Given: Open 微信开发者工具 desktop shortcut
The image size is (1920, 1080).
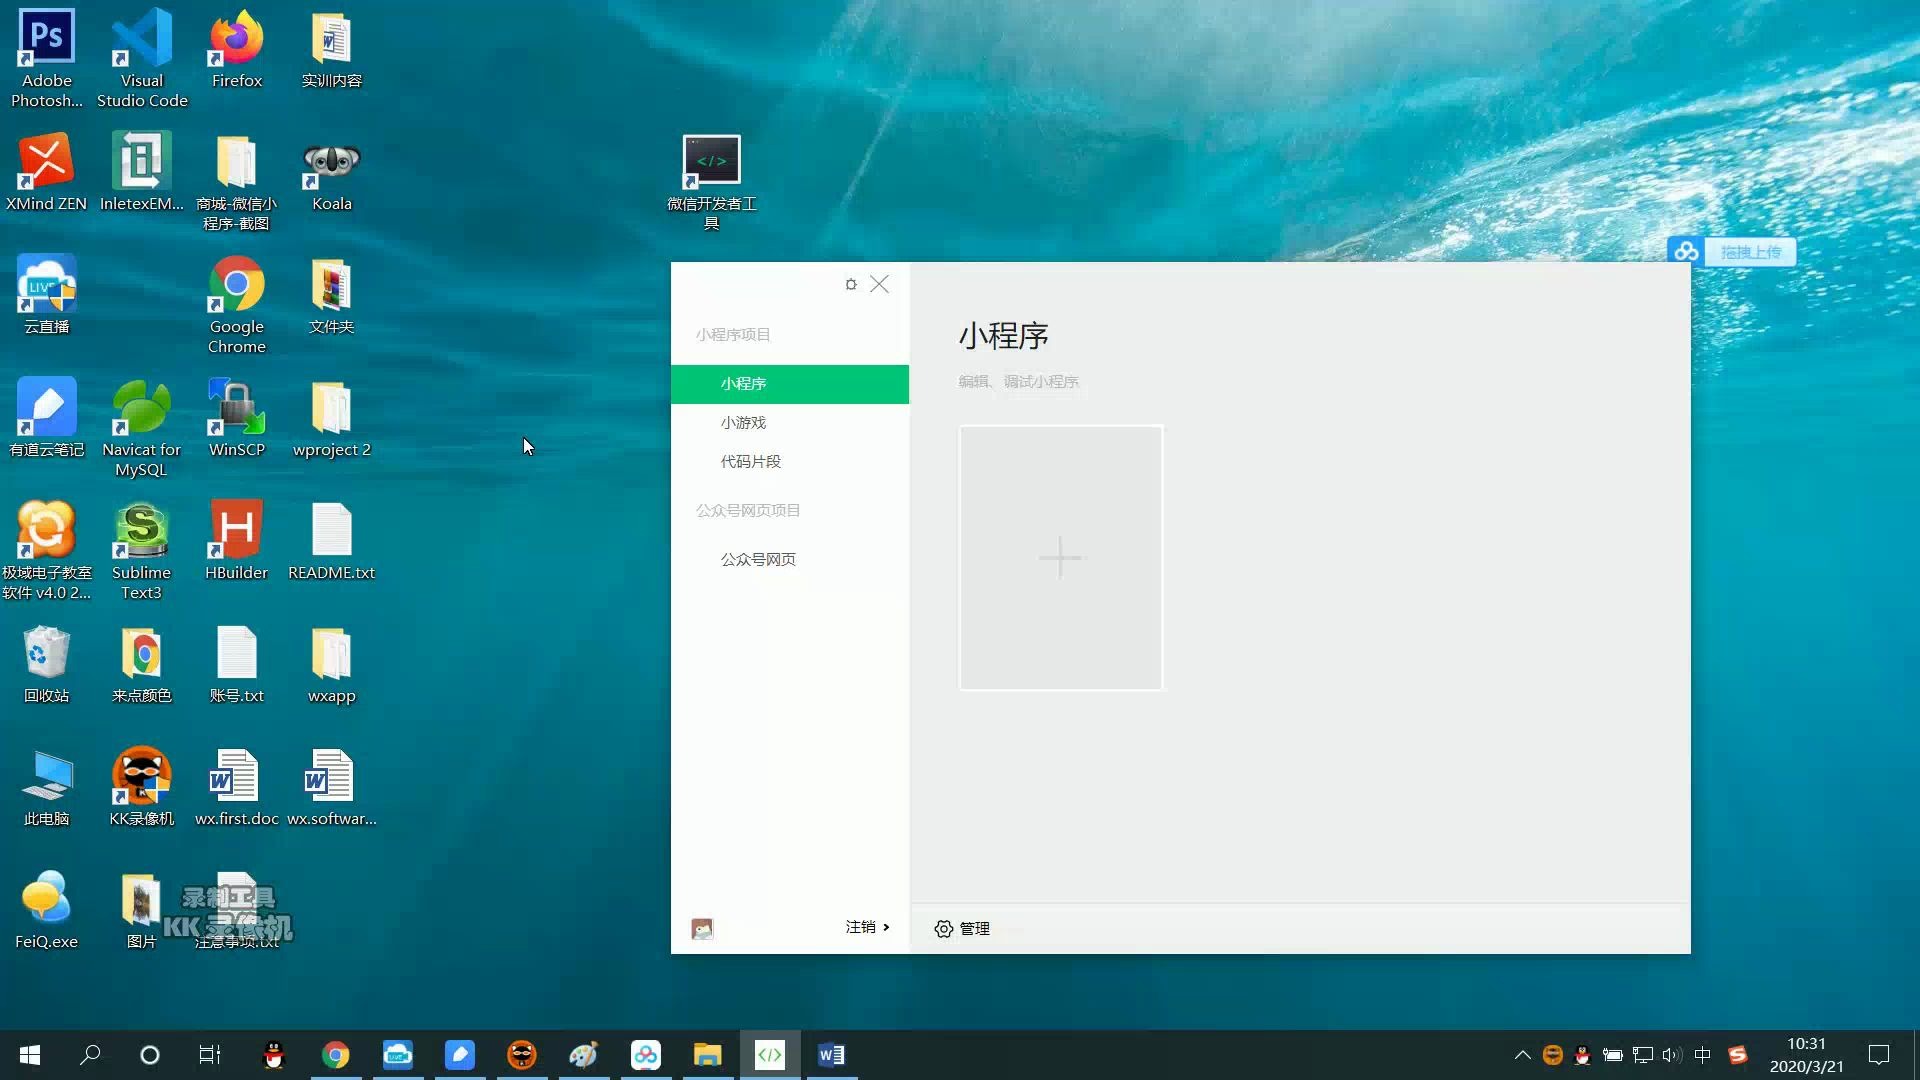Looking at the screenshot, I should click(x=711, y=183).
